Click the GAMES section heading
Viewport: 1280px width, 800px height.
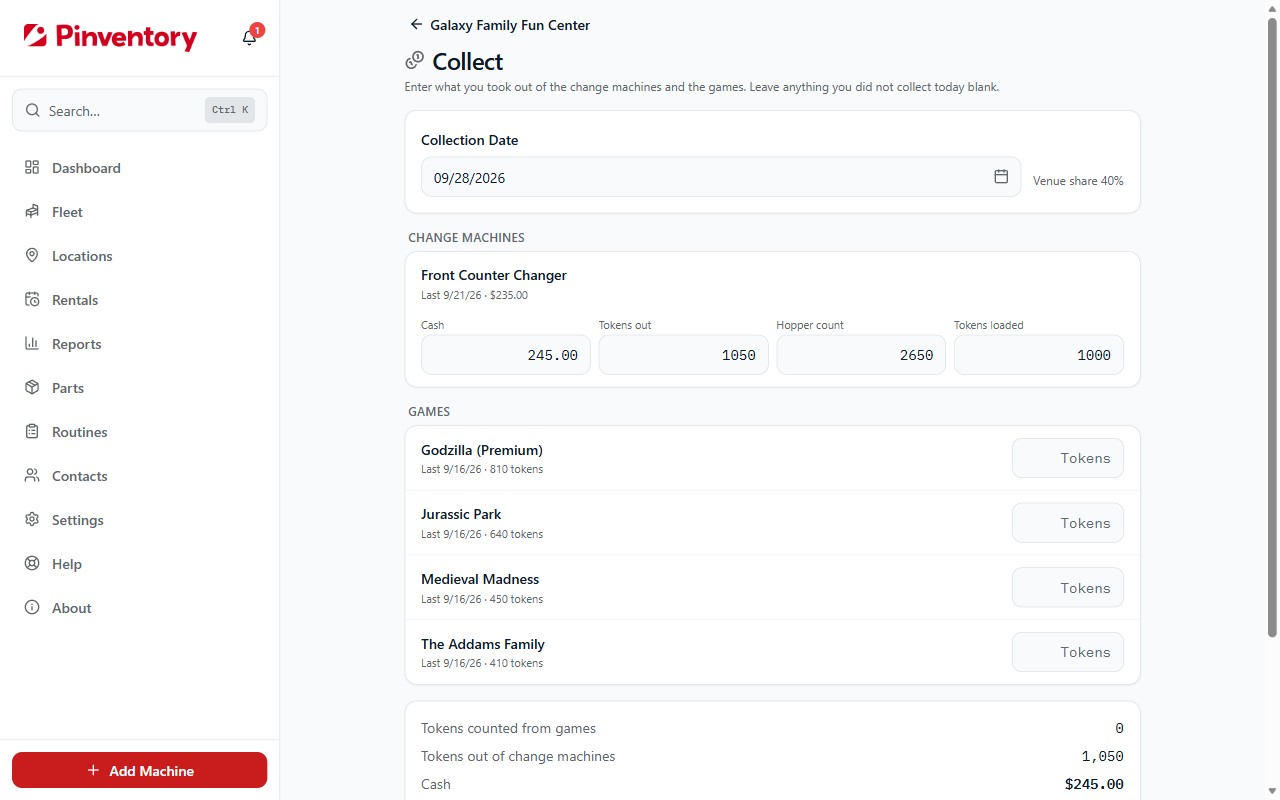429,412
